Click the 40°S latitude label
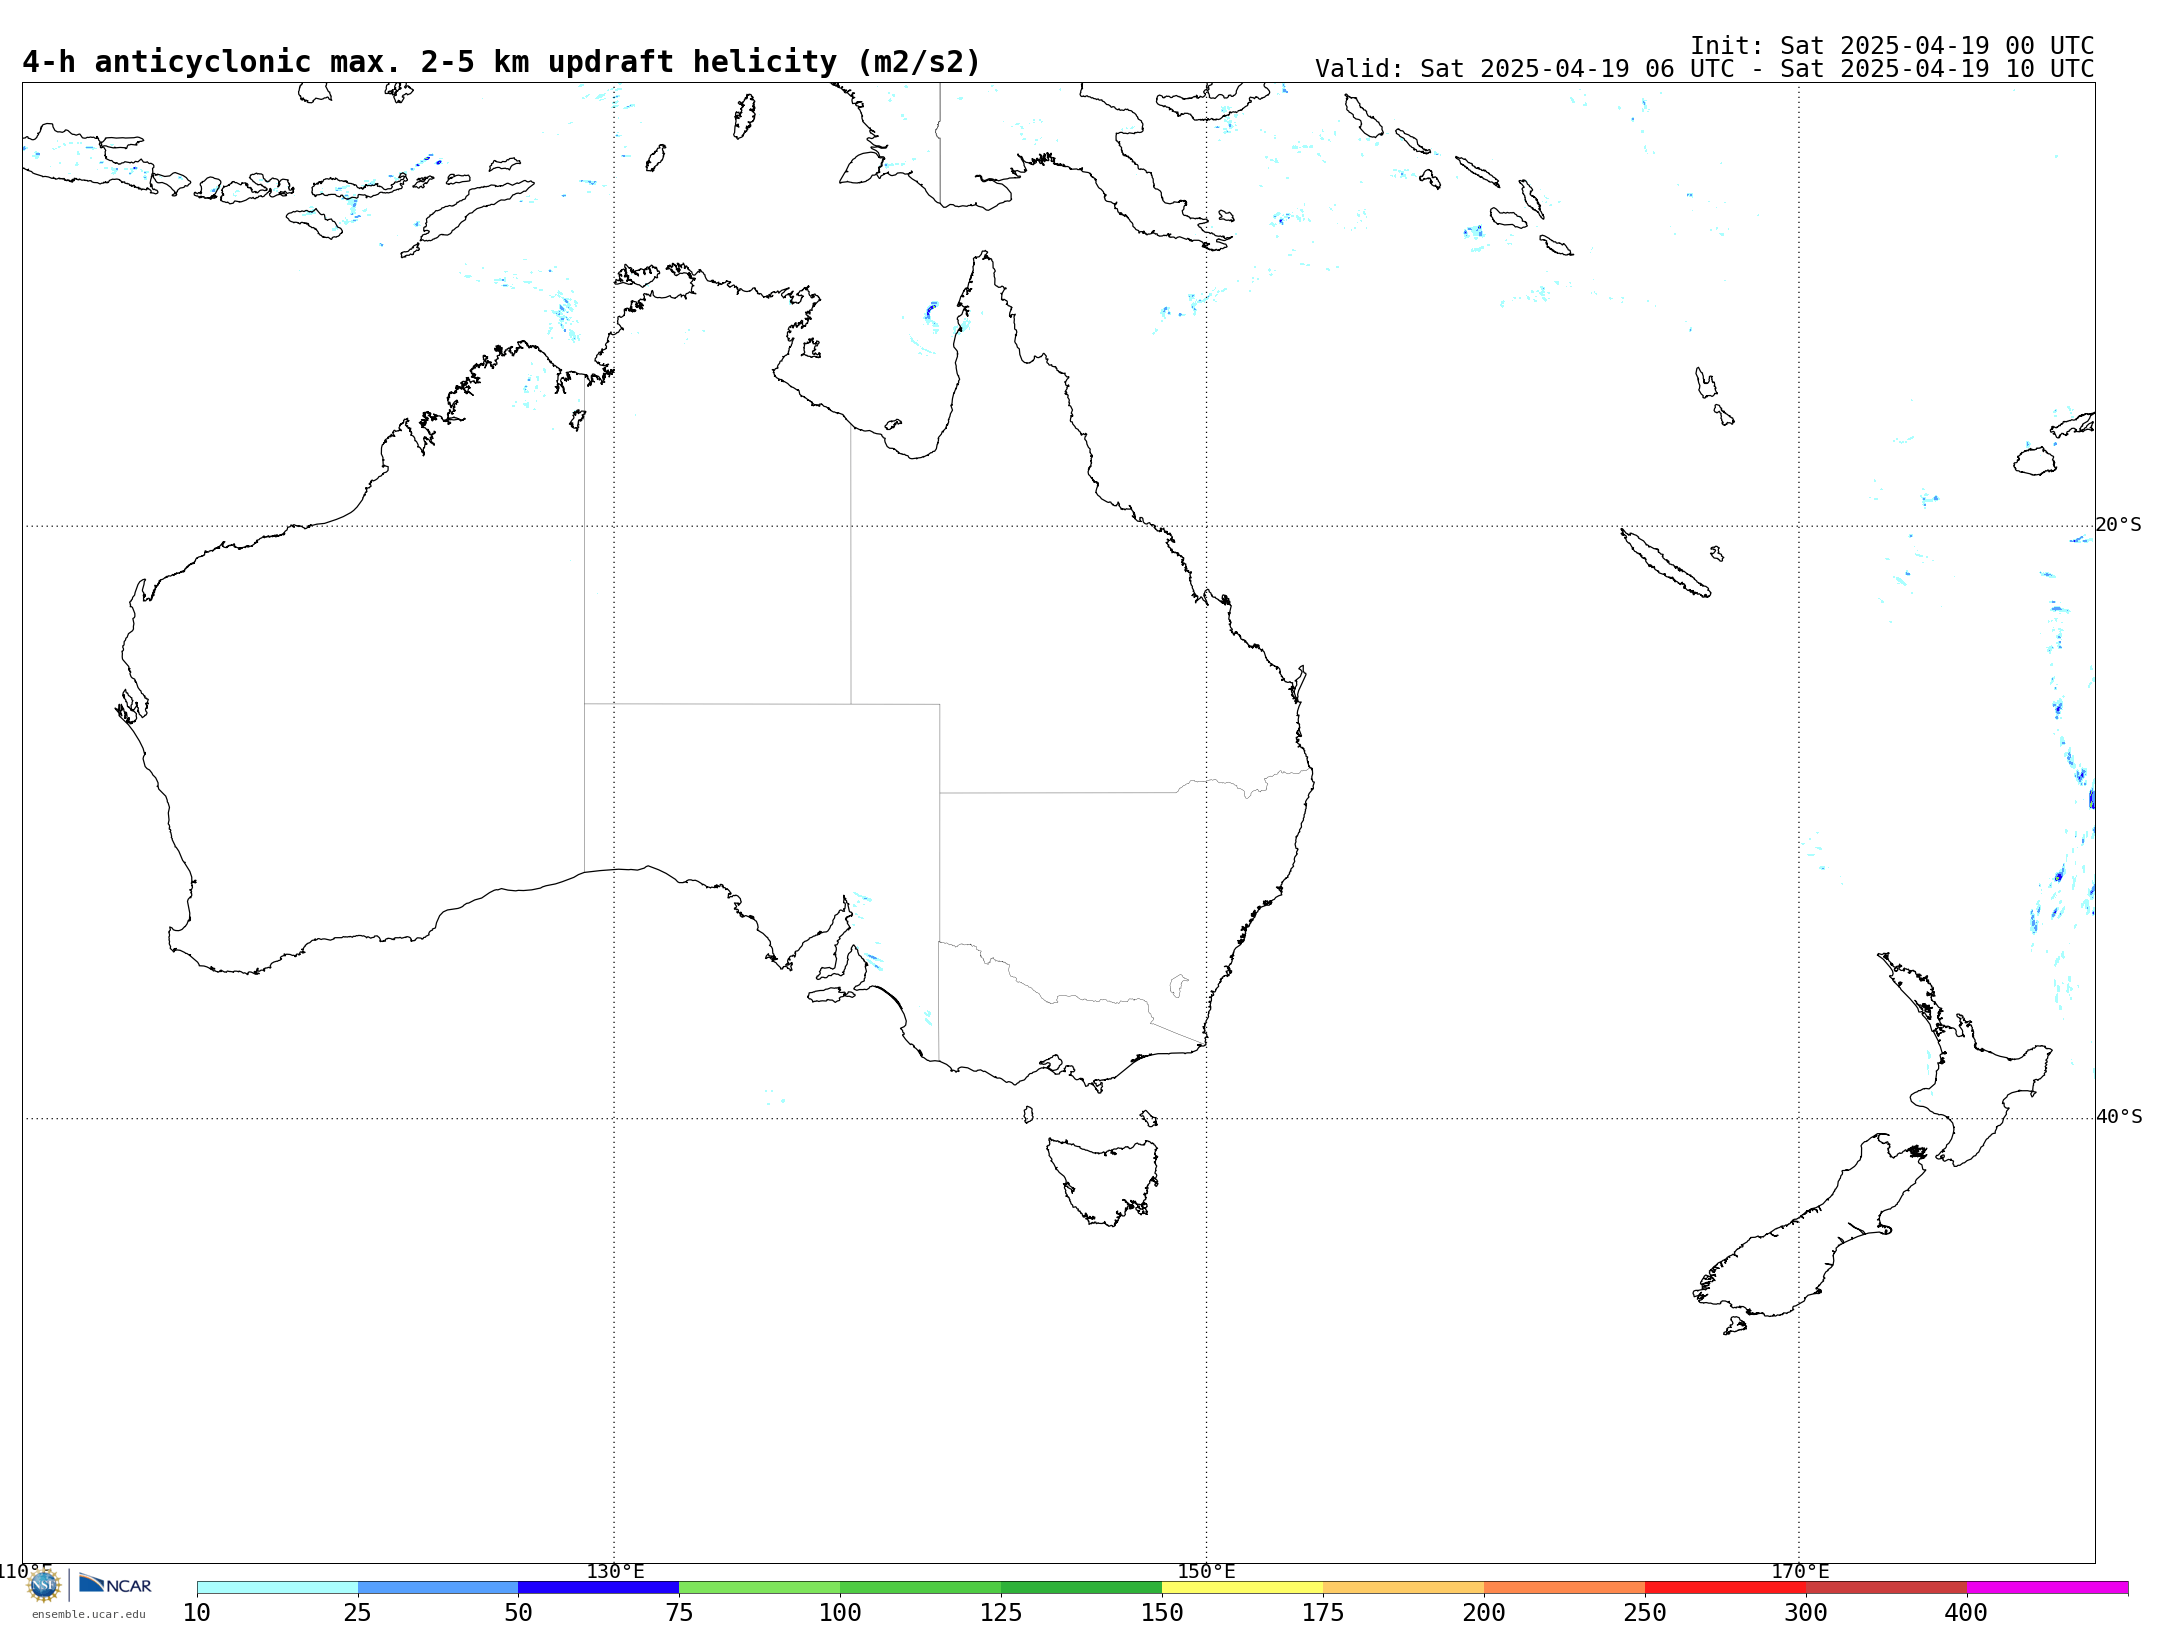Viewport: 2160px width, 1626px height. [2118, 1117]
